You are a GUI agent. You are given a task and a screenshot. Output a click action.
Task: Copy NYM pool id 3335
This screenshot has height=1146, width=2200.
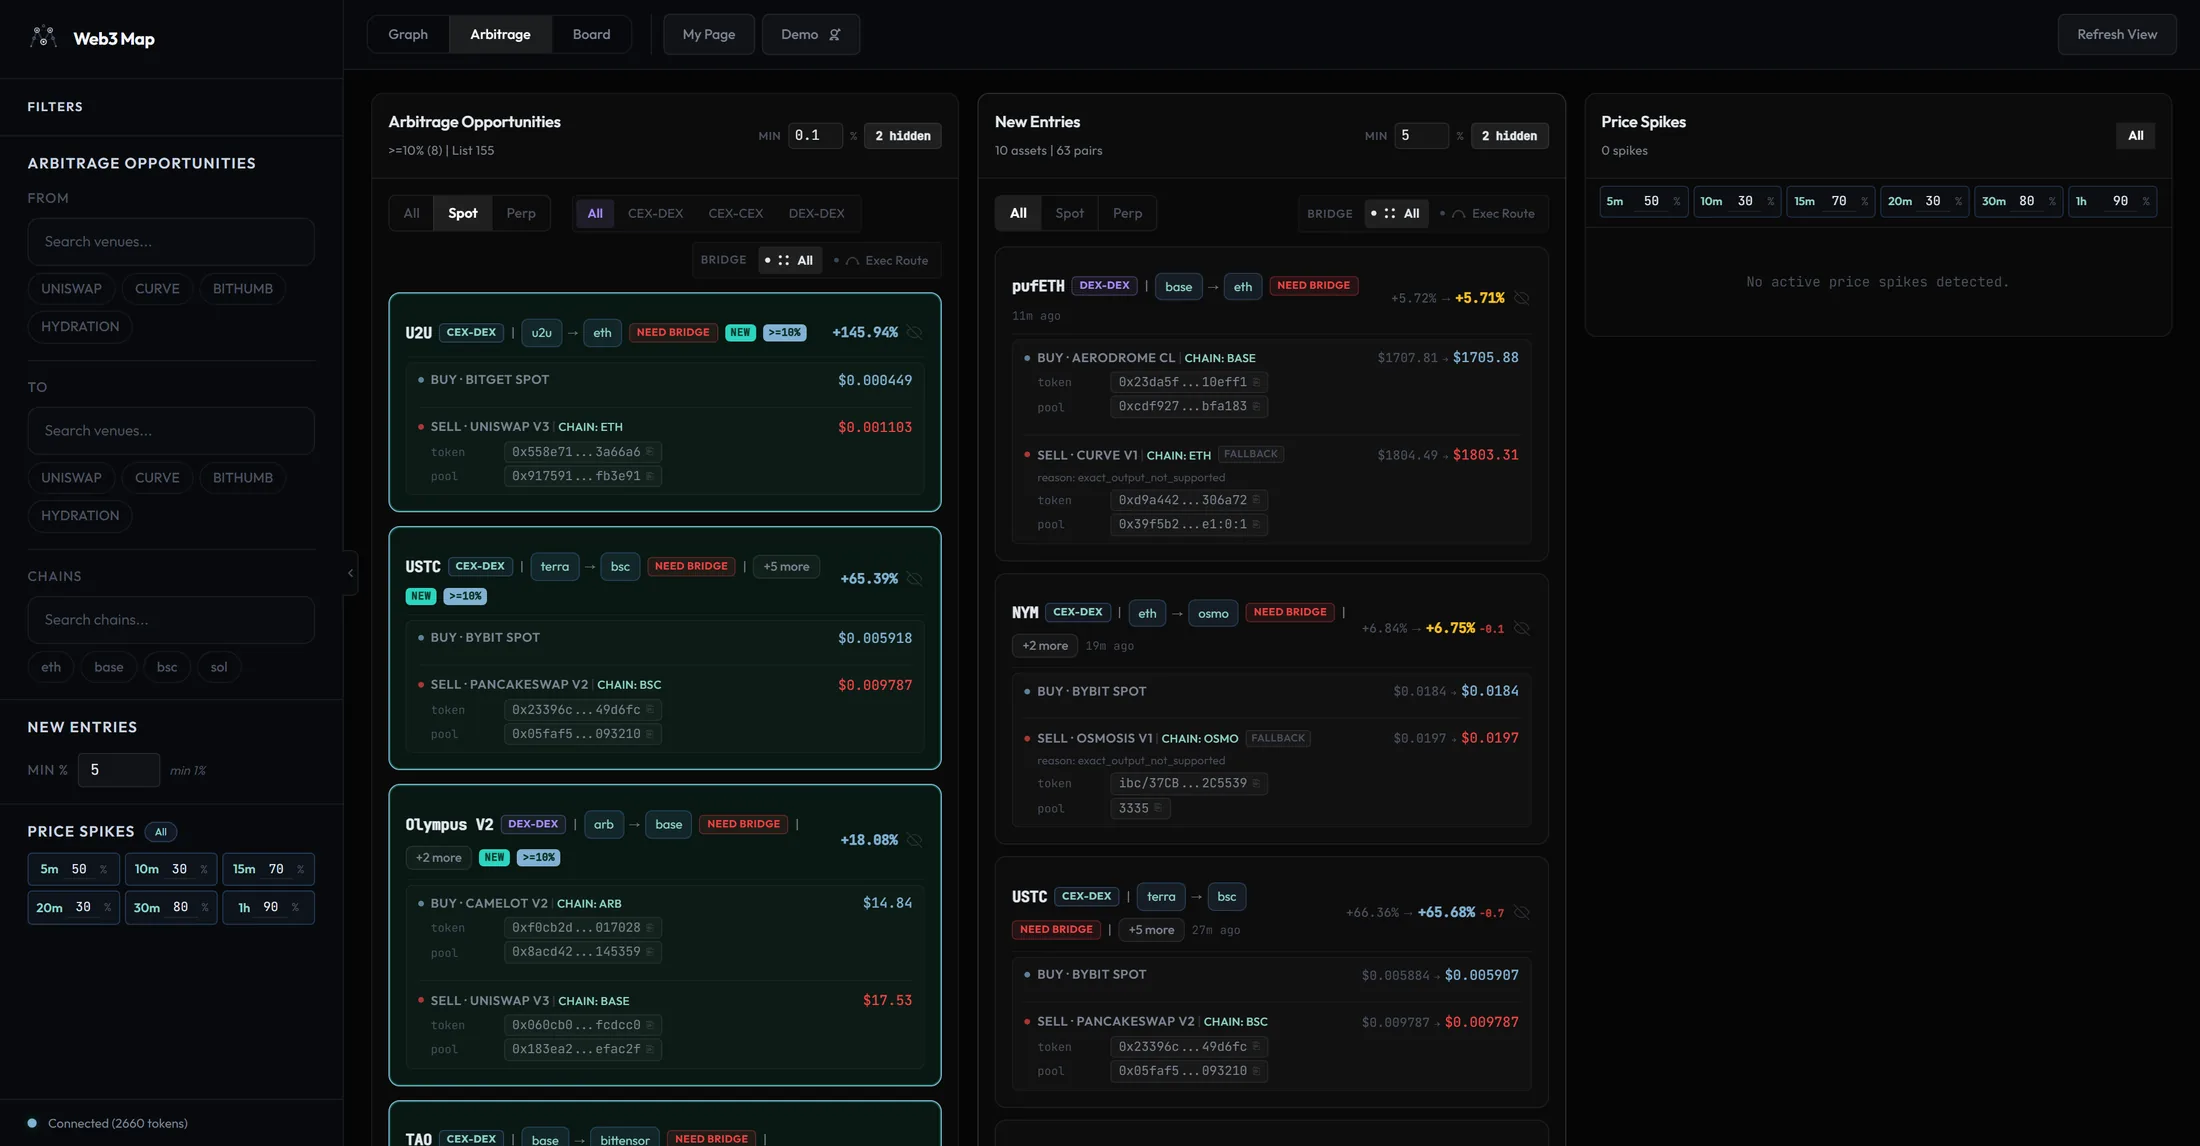coord(1158,808)
